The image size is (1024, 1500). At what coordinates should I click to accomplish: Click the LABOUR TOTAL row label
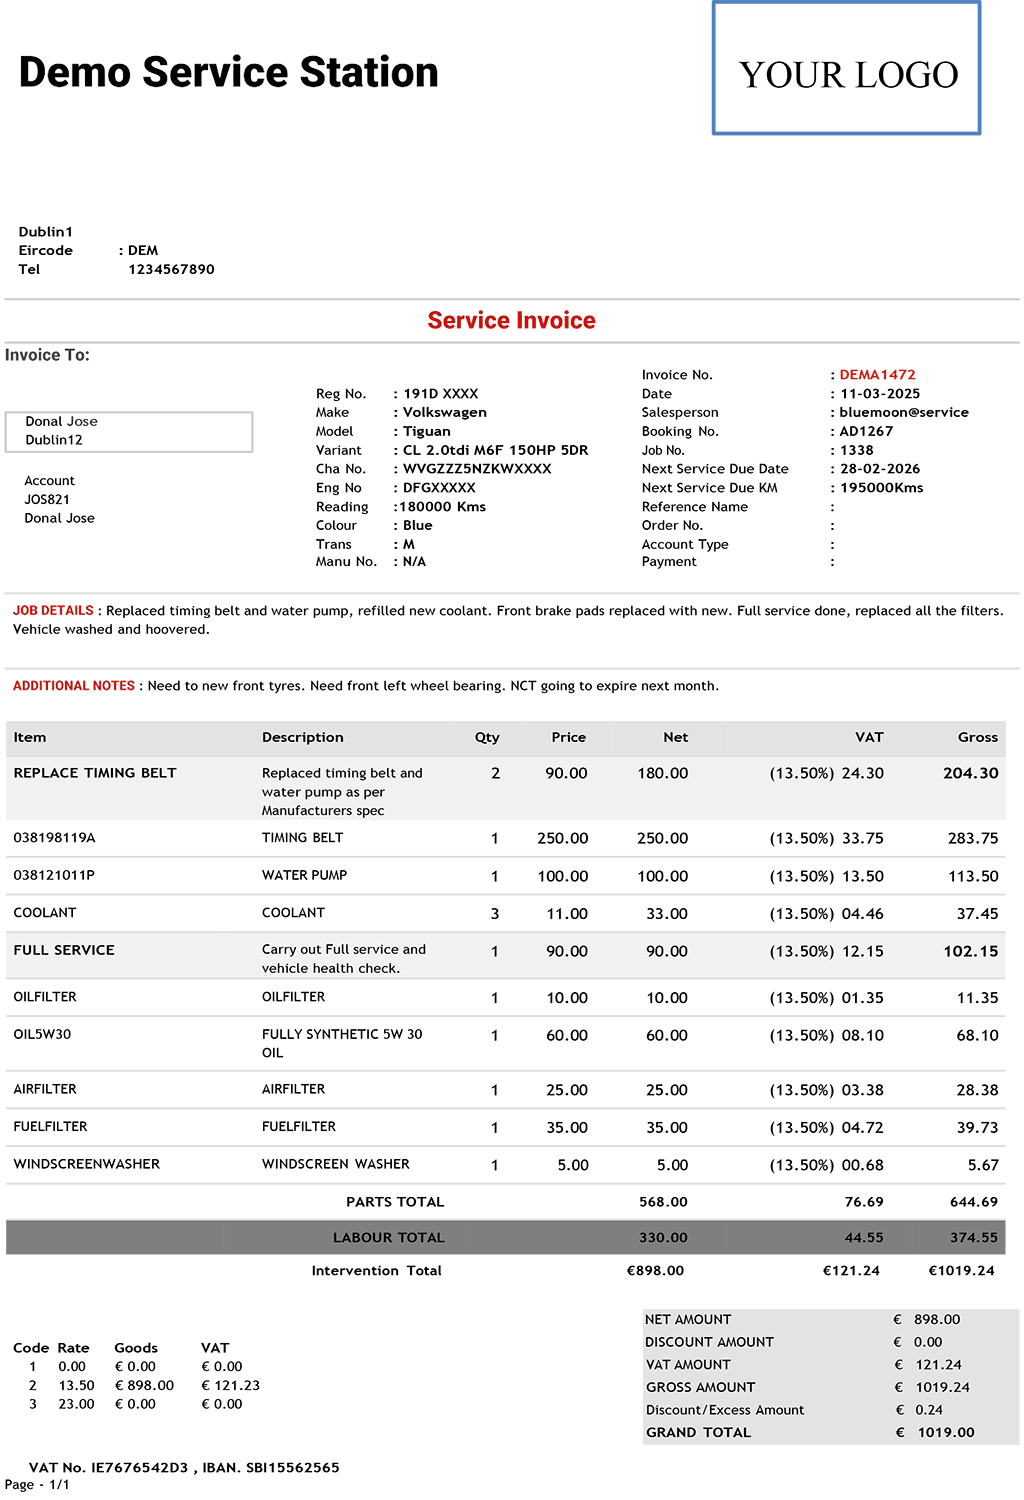pyautogui.click(x=388, y=1237)
